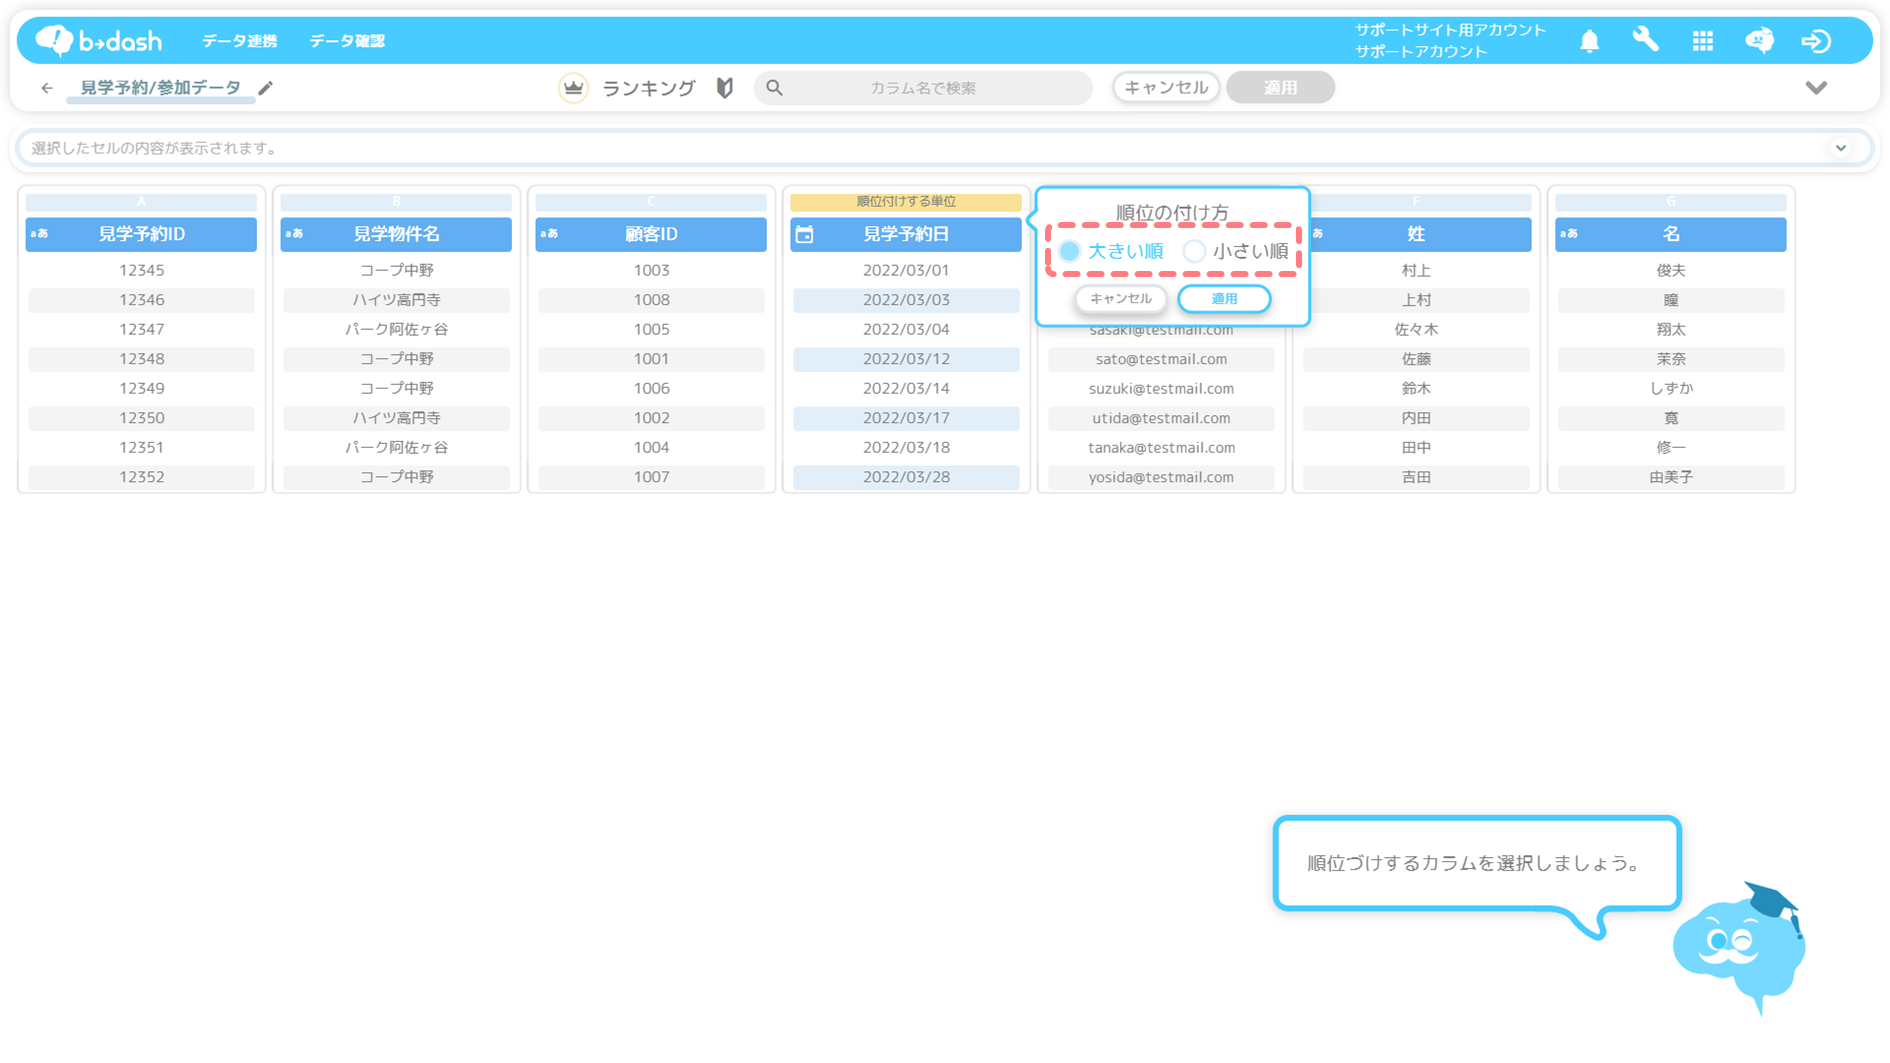Screen dimensions: 1890x1063
Task: Select the 見学物件名 column header
Action: point(396,234)
